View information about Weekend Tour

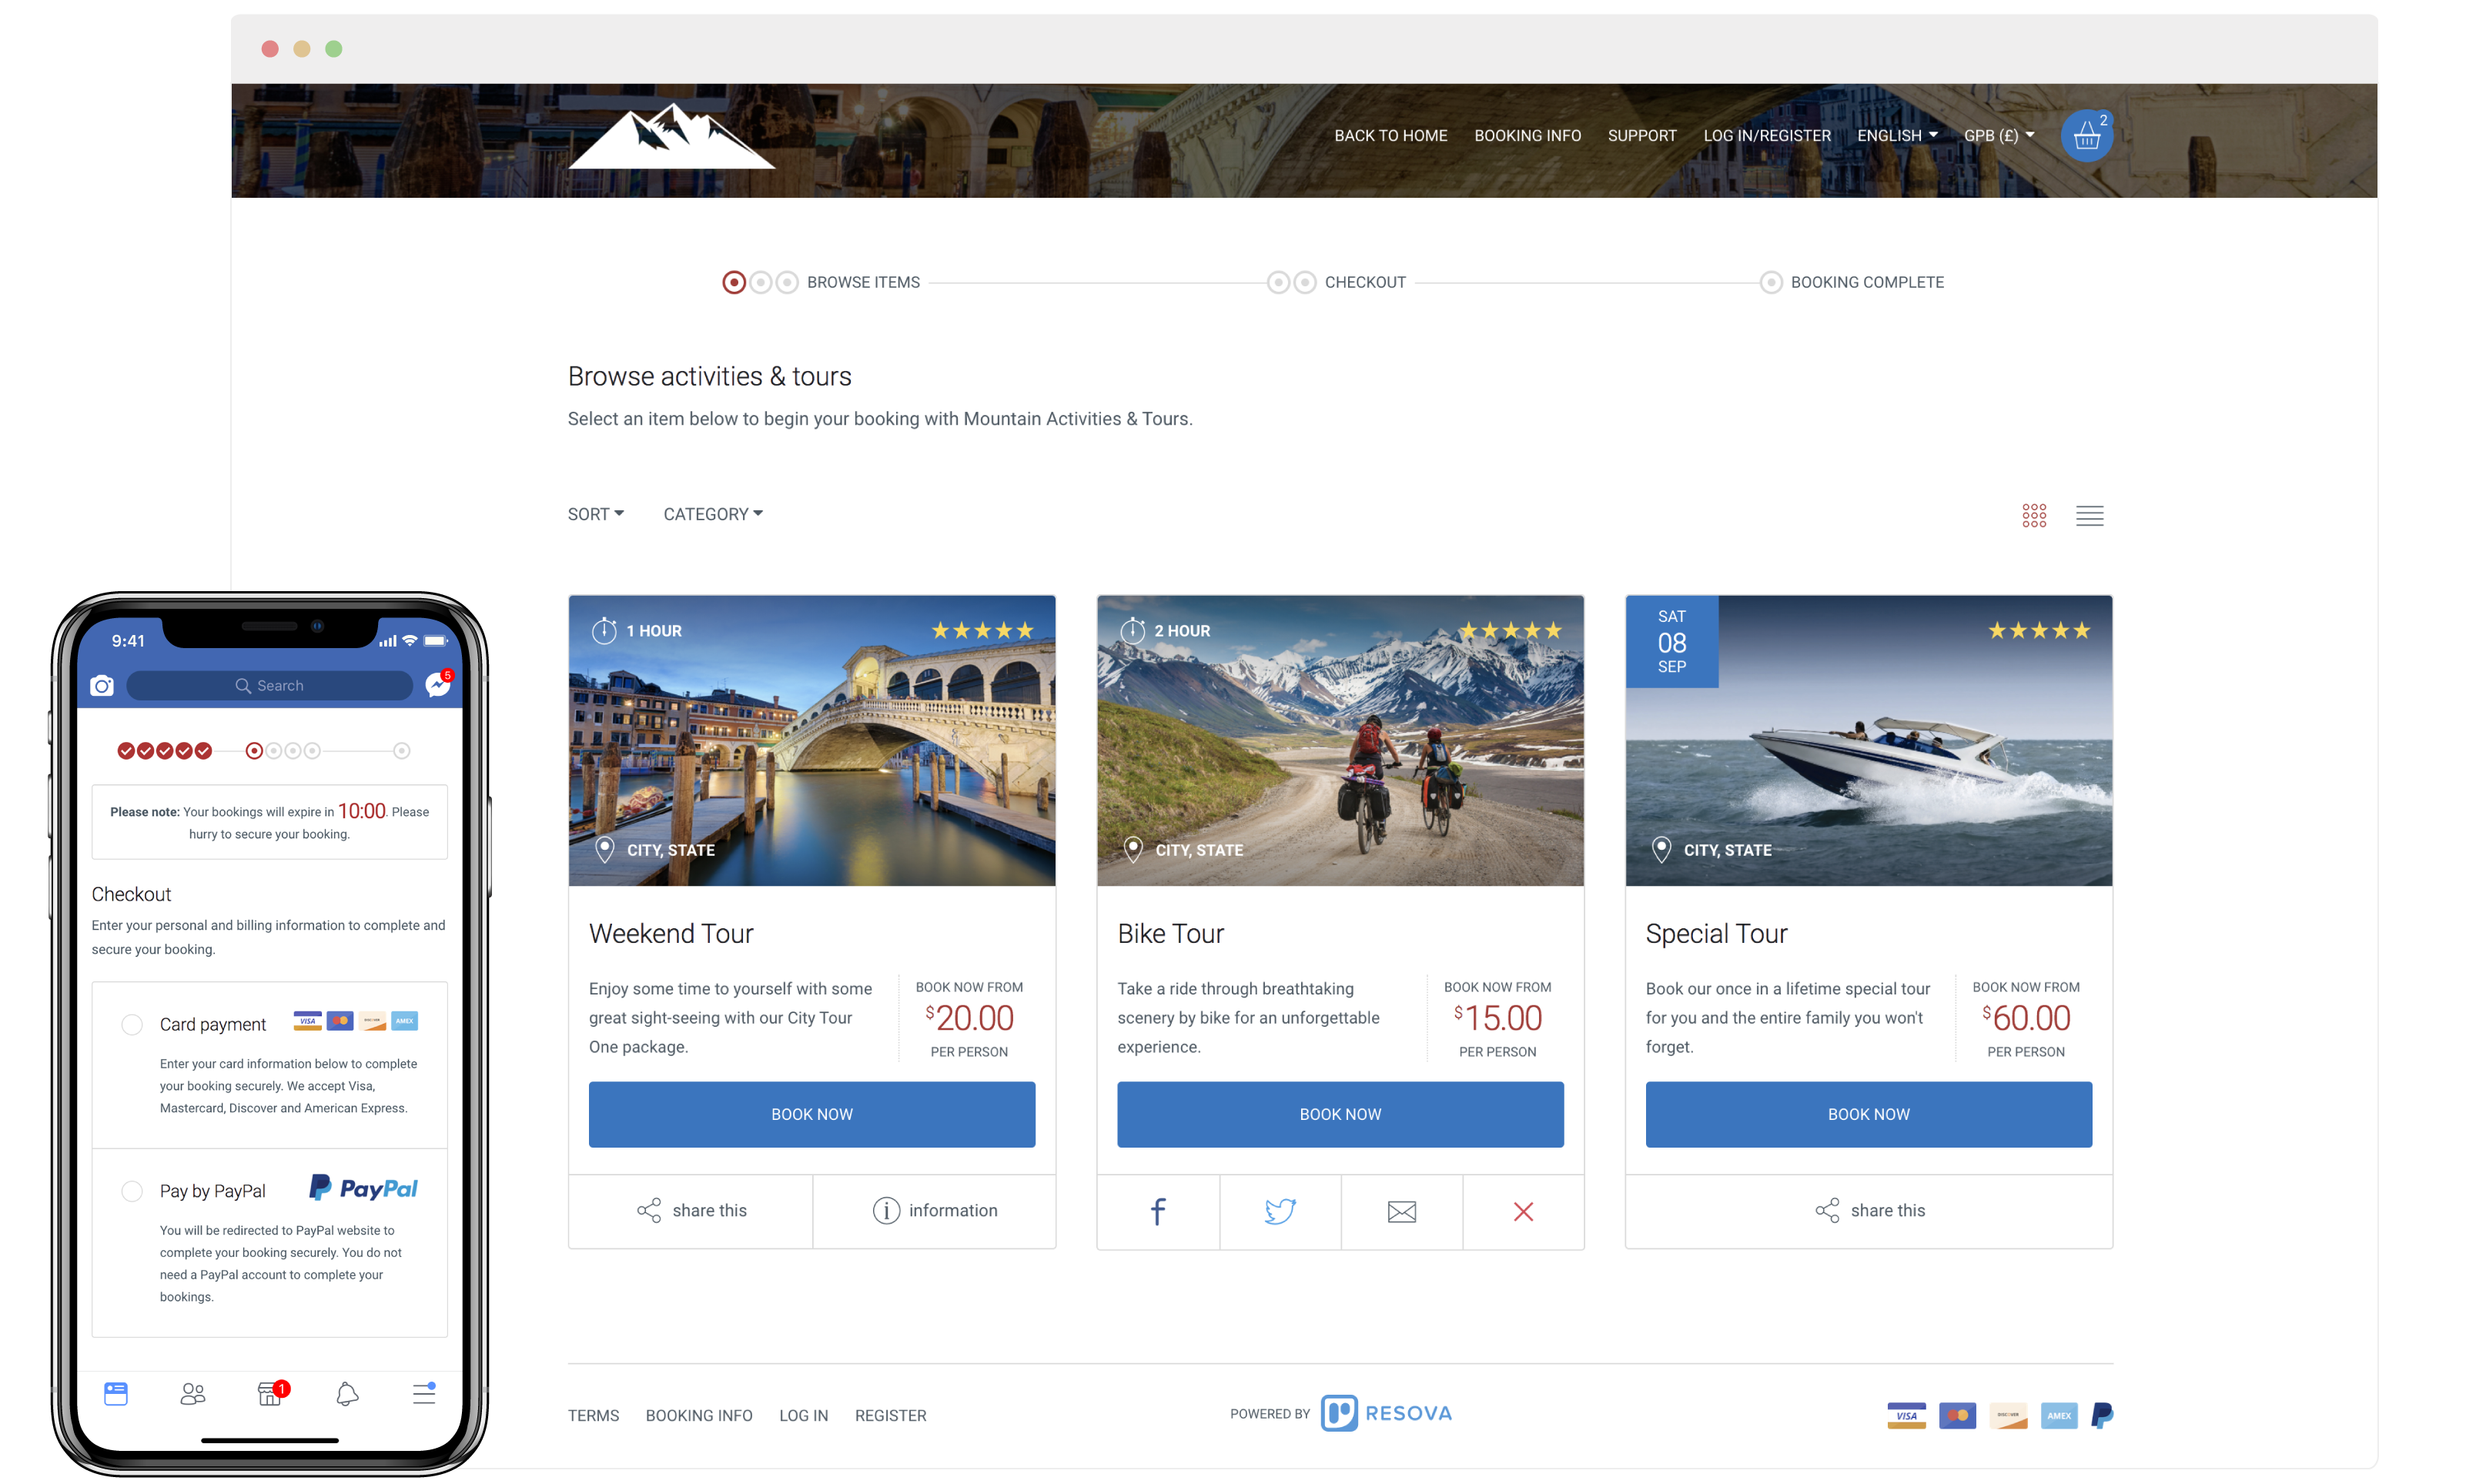pos(934,1210)
